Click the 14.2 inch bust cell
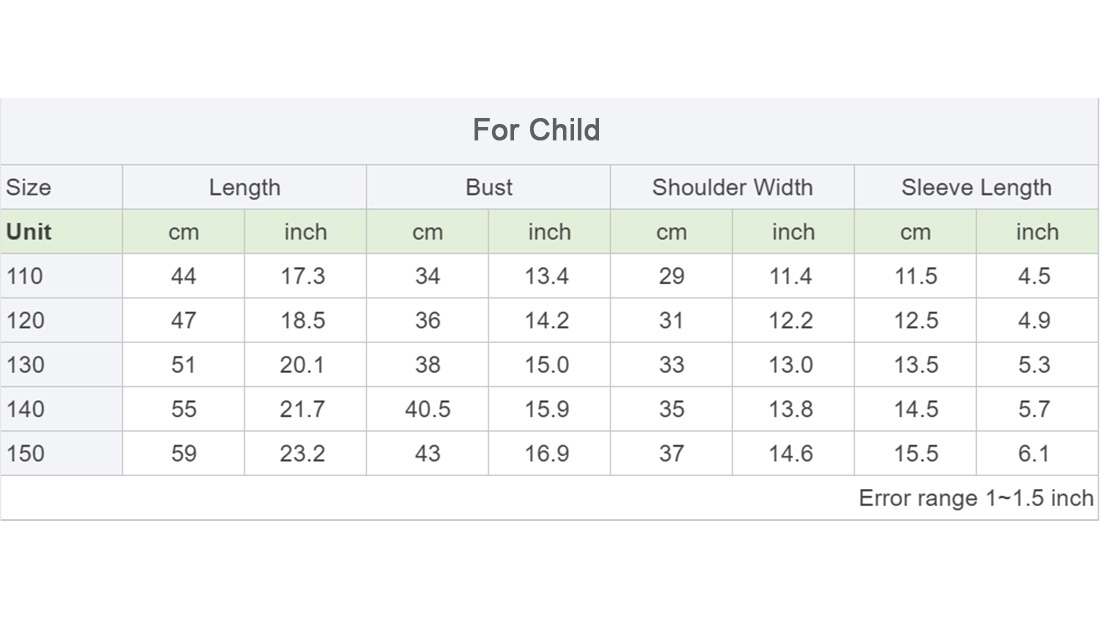The height and width of the screenshot is (619, 1100). 547,320
